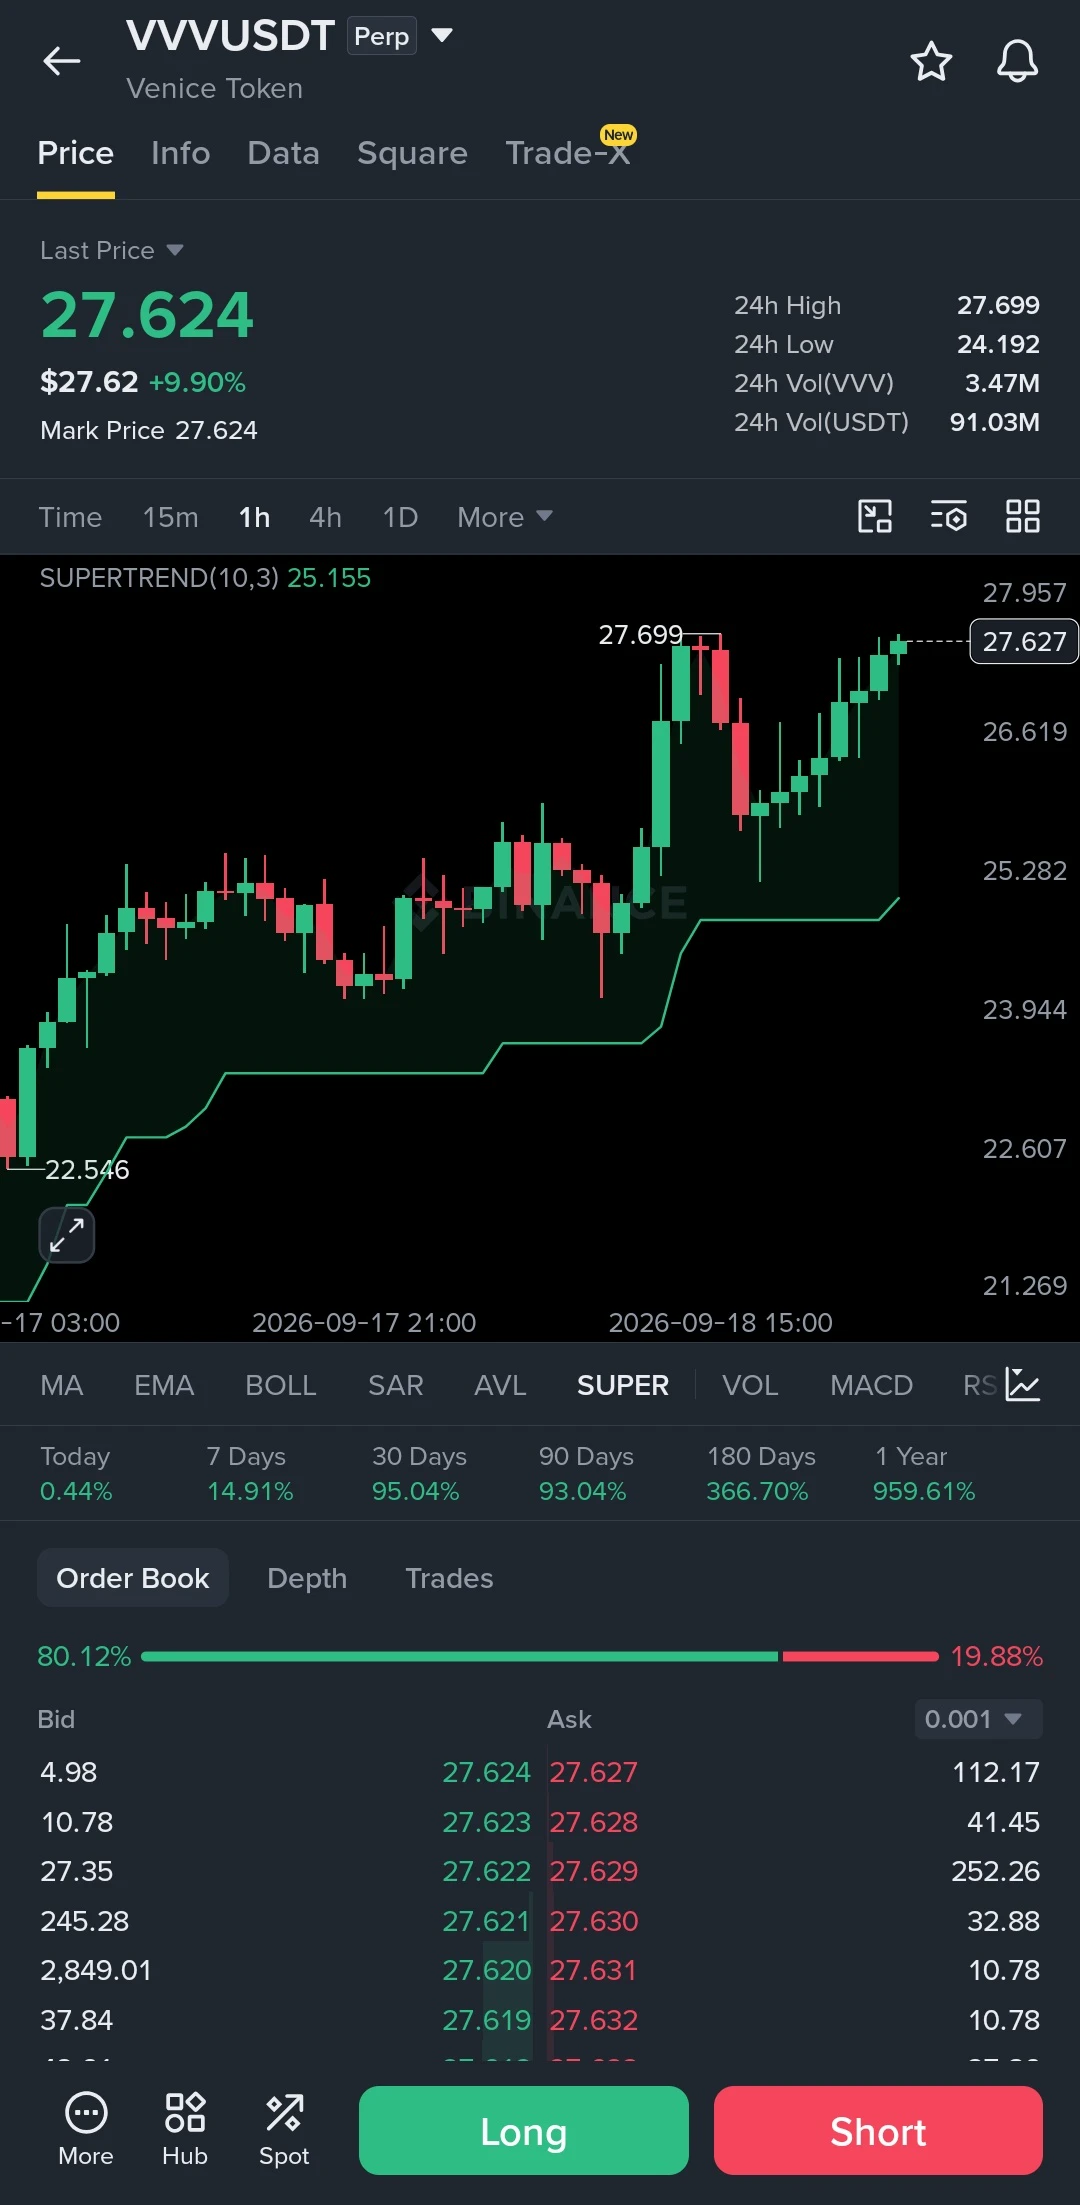Screen dimensions: 1080x2205
Task: Switch to the Depth tab
Action: [307, 1578]
